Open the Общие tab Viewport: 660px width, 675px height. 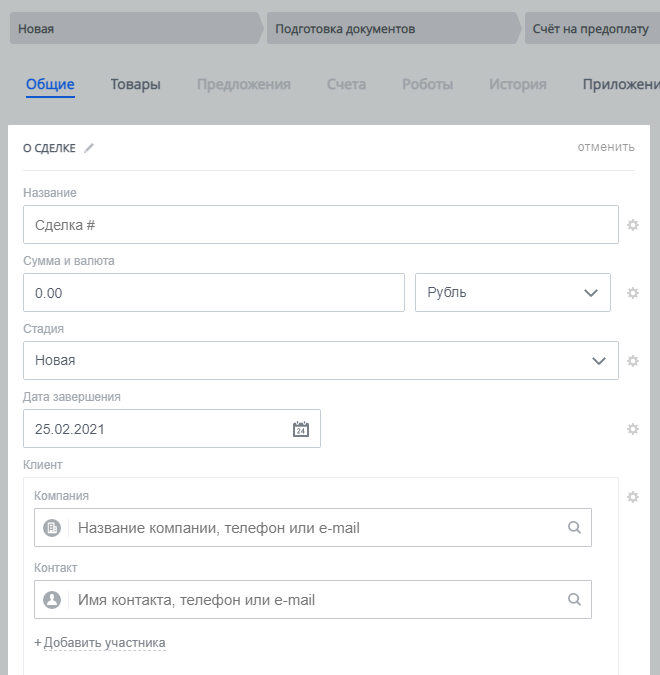click(50, 85)
